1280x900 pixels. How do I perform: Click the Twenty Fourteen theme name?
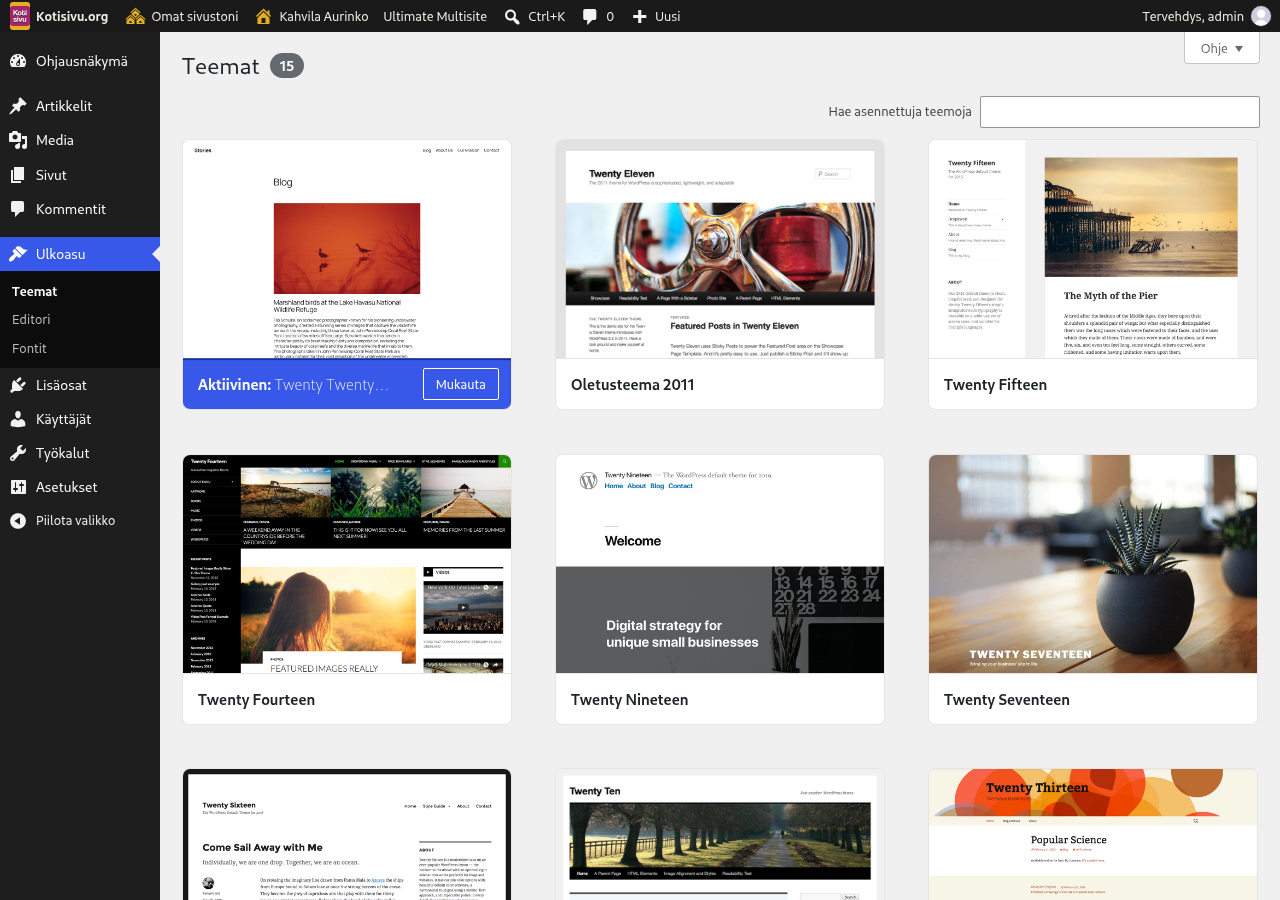pos(256,699)
